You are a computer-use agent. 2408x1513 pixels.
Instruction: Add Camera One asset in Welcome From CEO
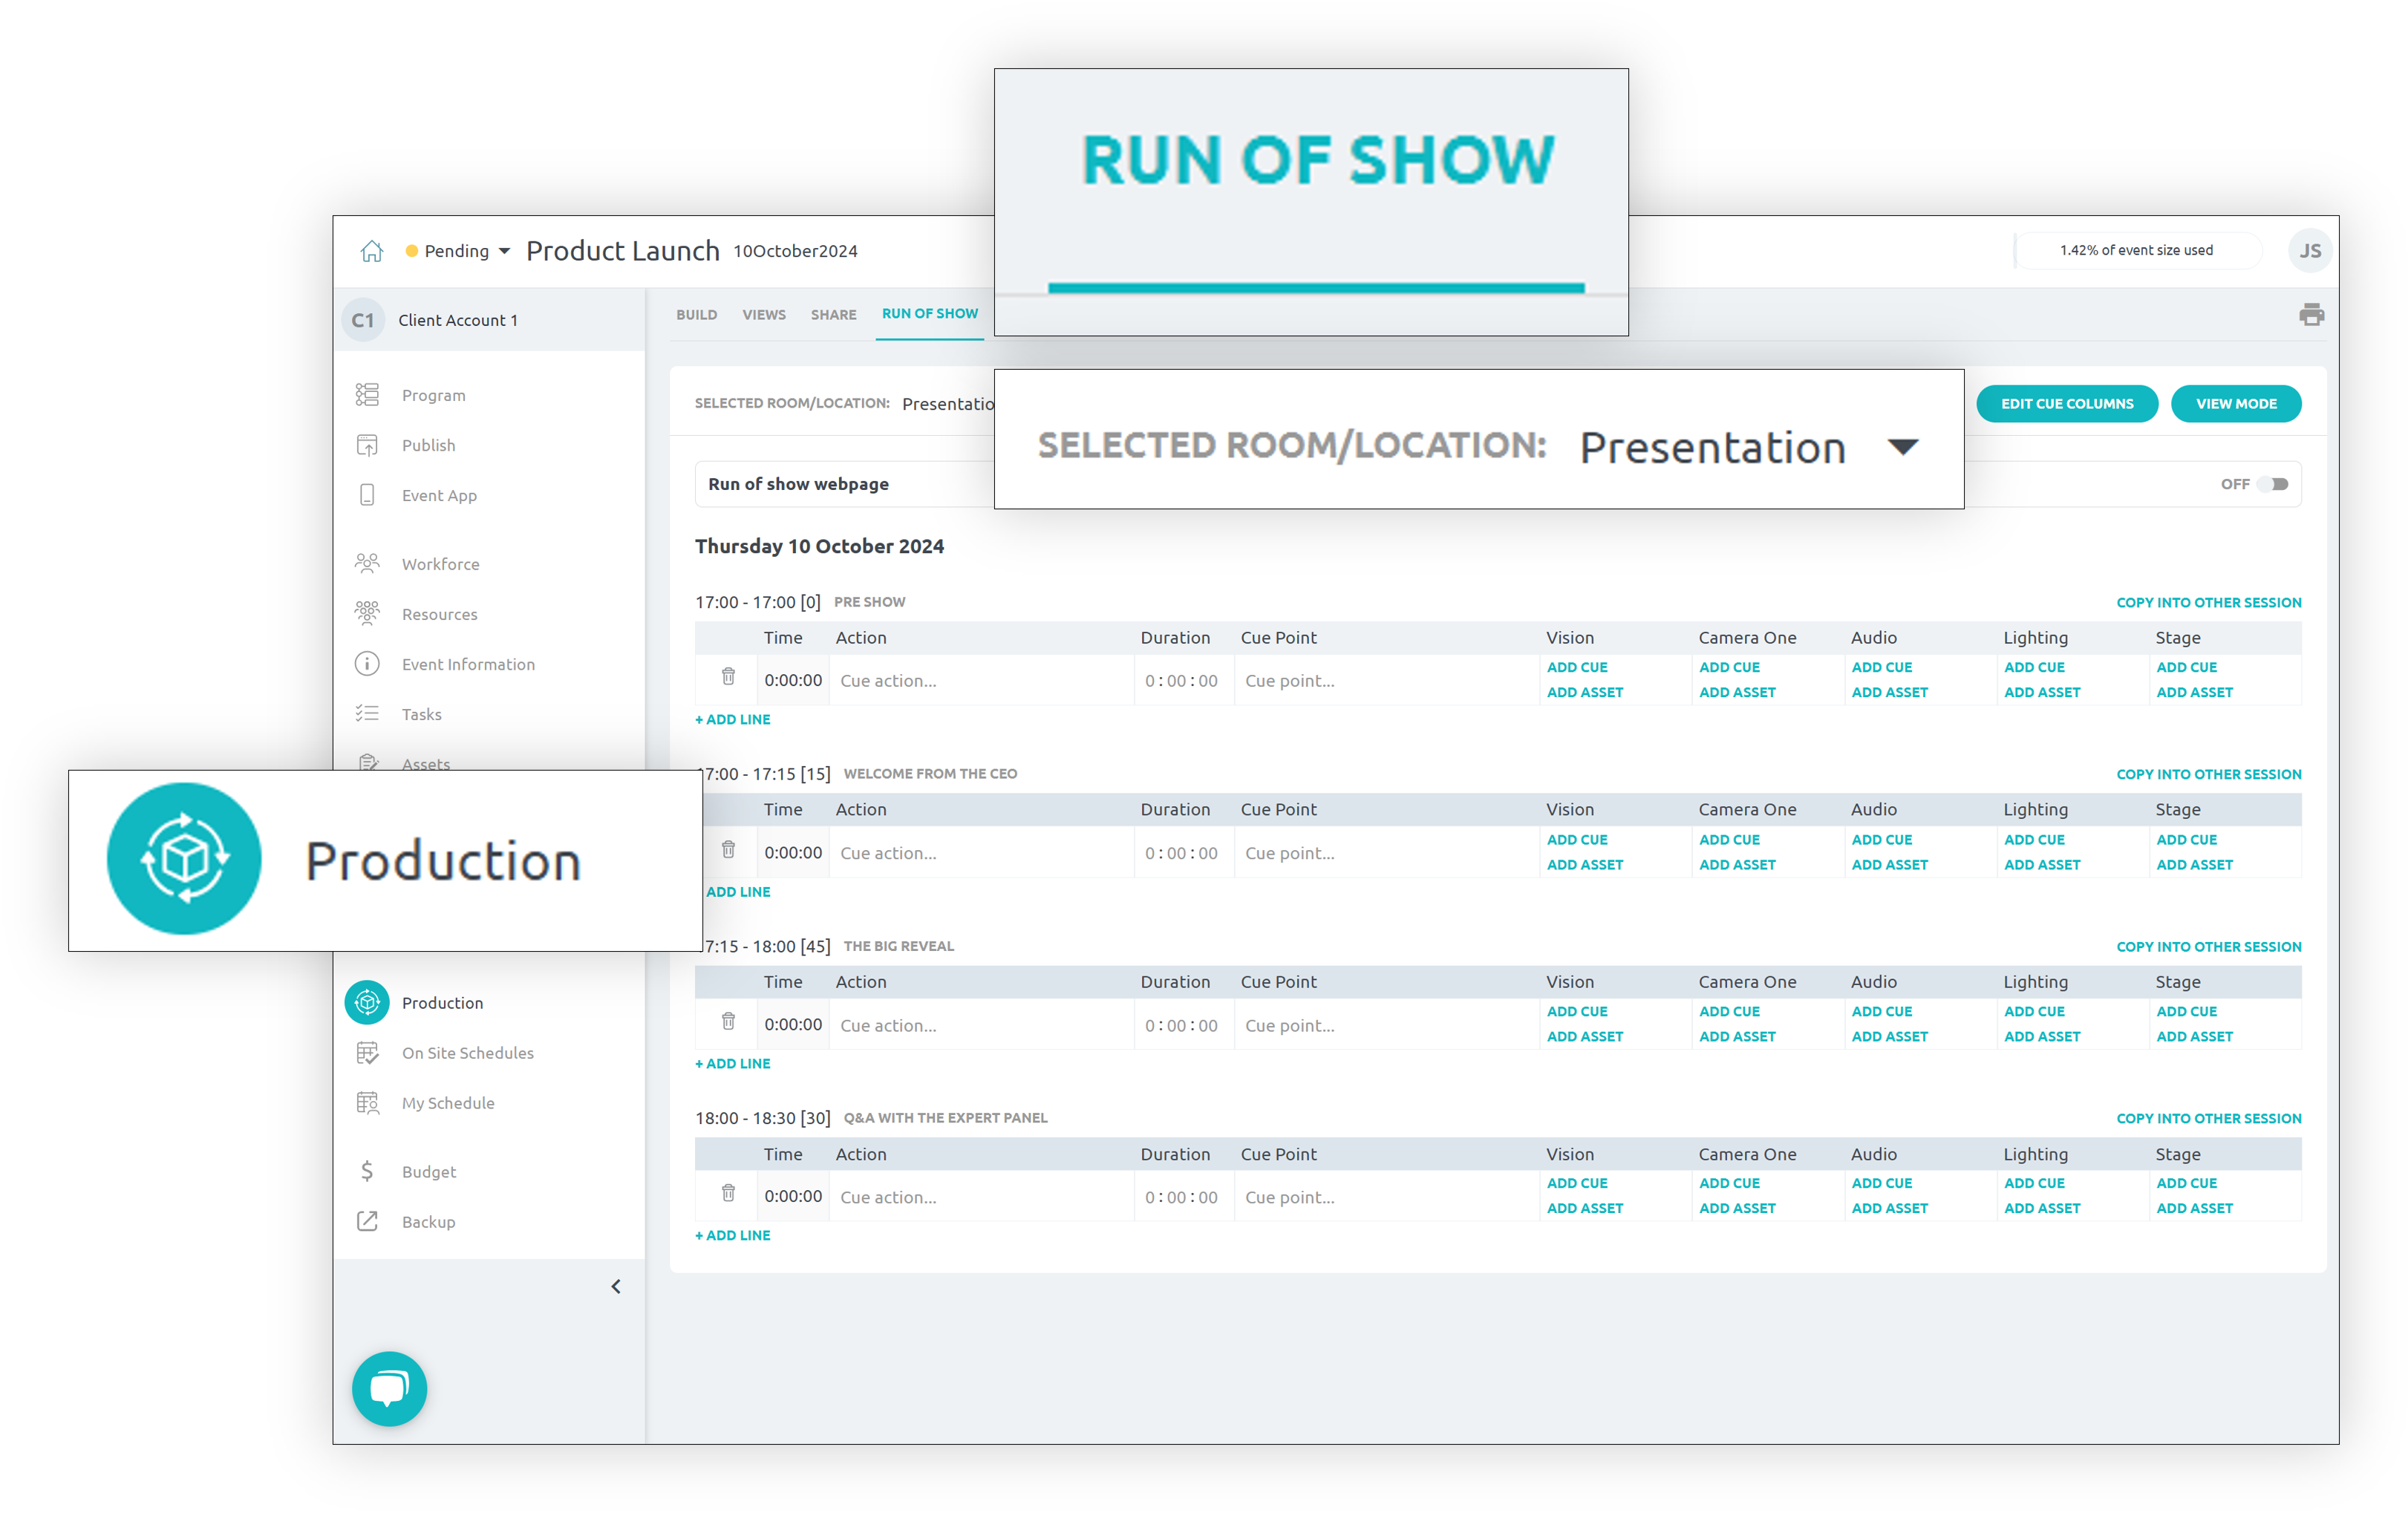click(1737, 865)
